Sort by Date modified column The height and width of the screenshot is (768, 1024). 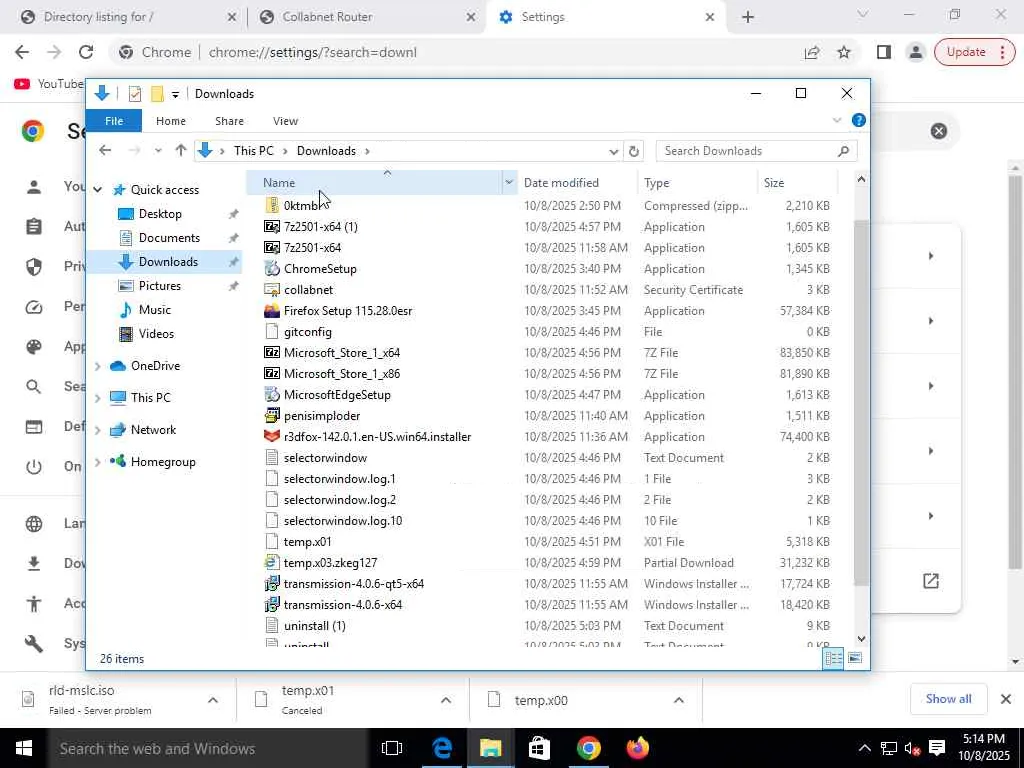(561, 183)
